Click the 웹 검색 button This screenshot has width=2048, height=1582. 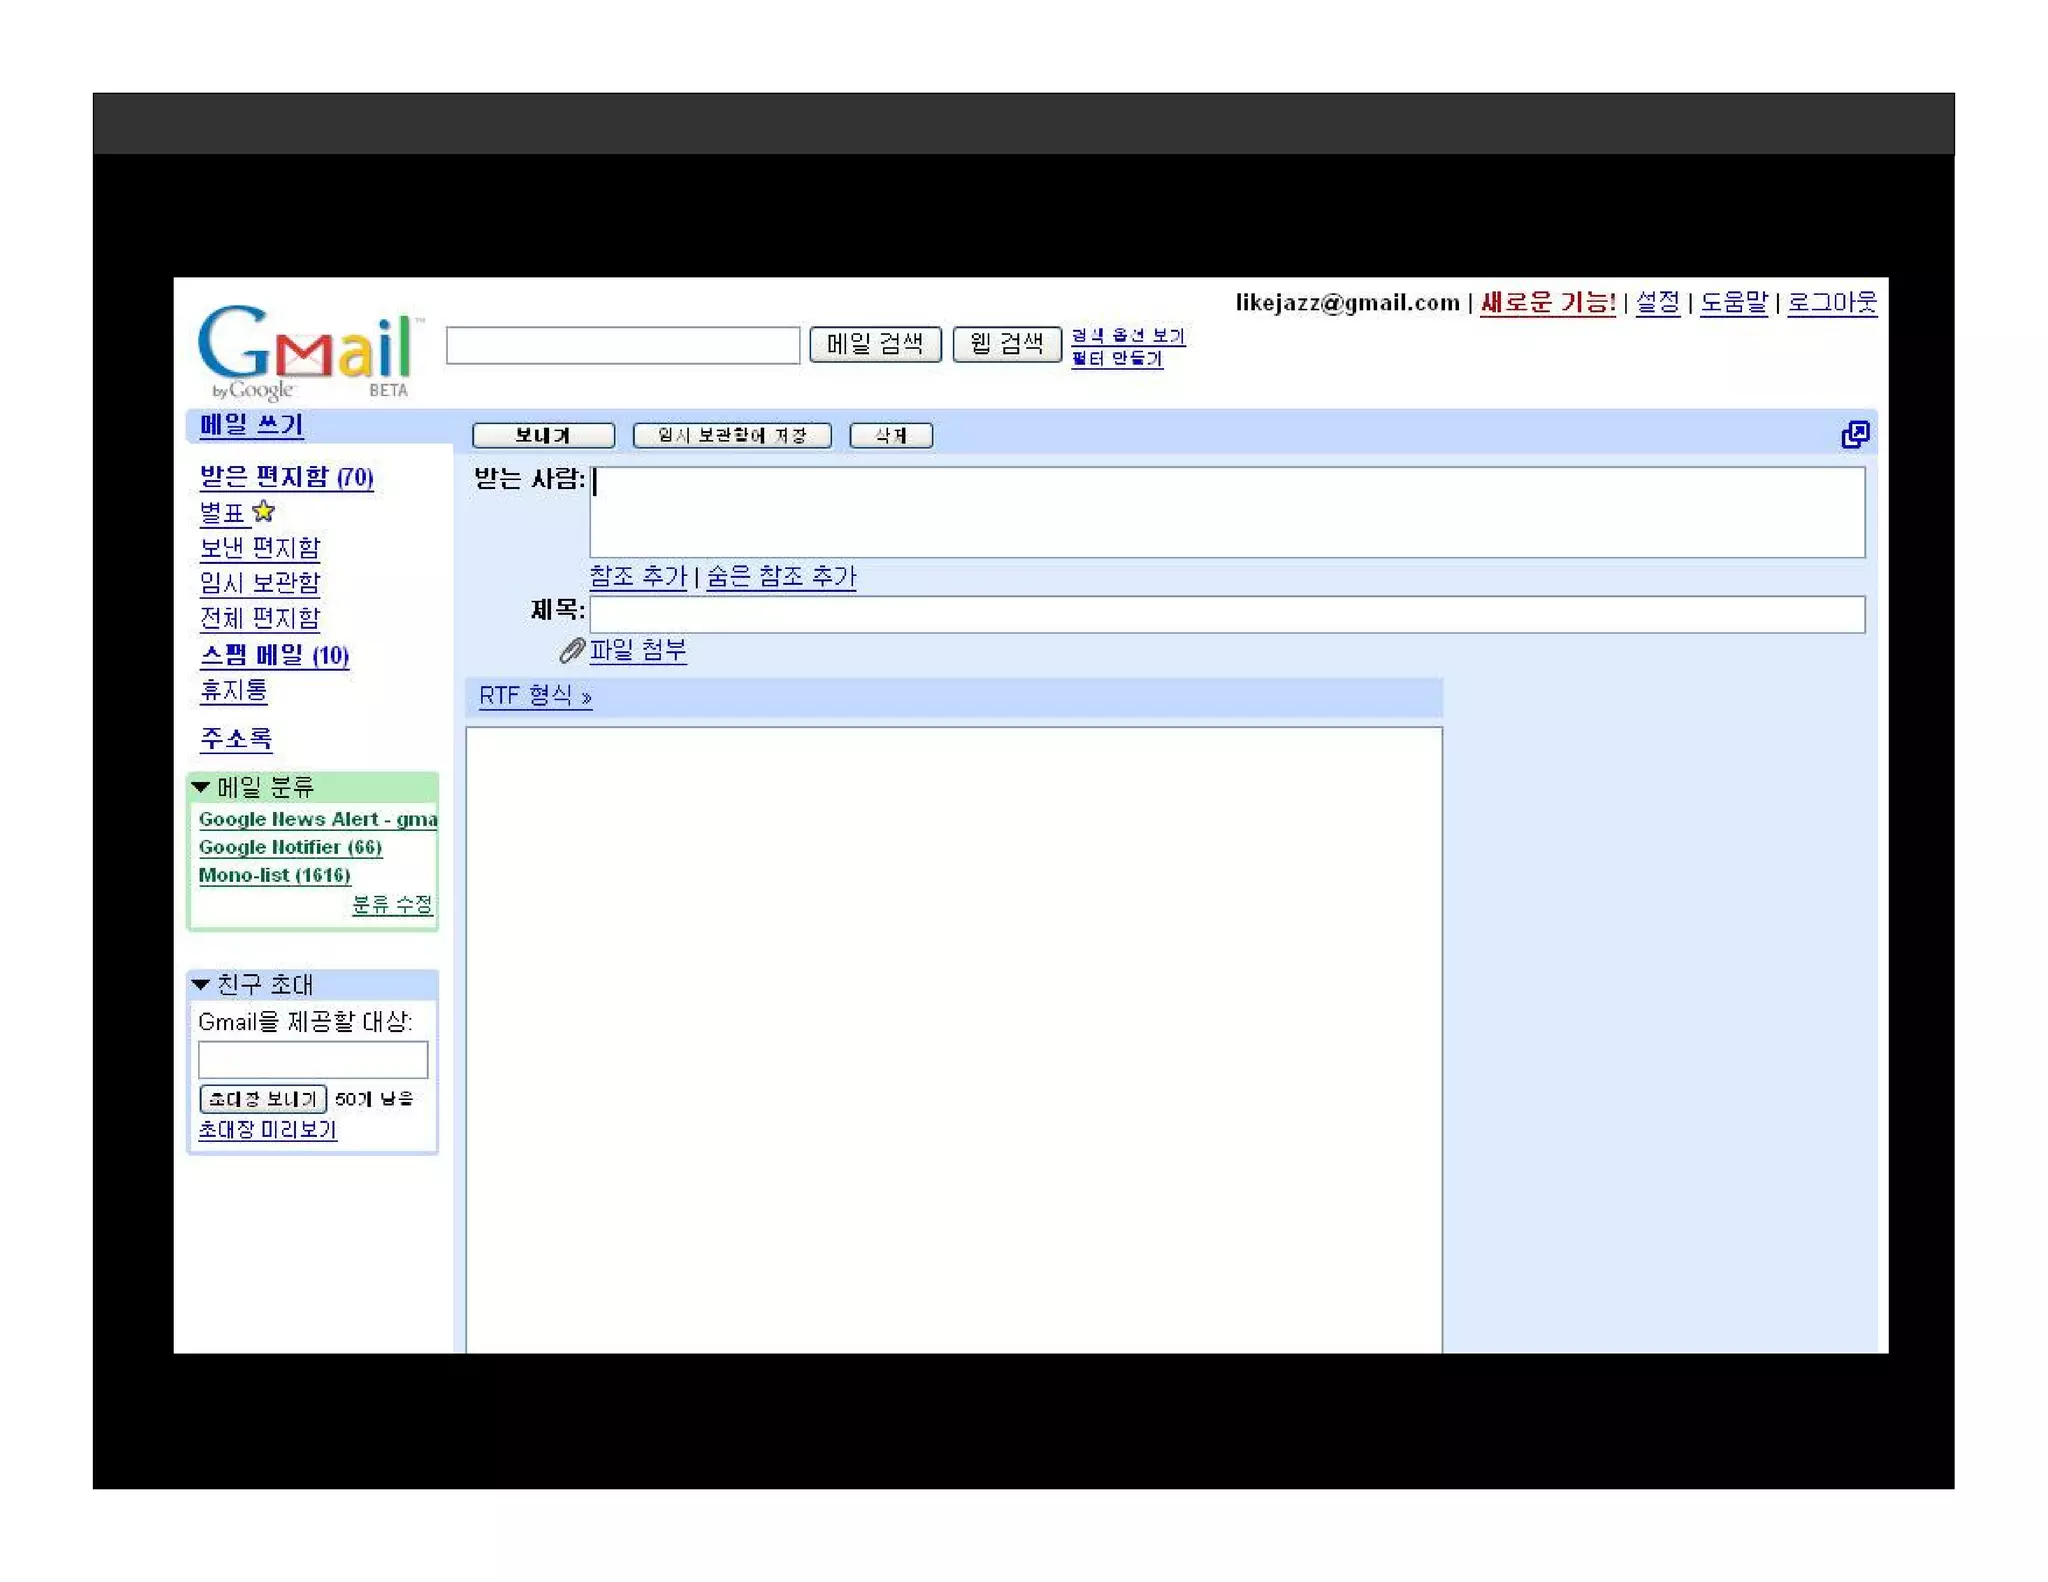pos(1006,344)
